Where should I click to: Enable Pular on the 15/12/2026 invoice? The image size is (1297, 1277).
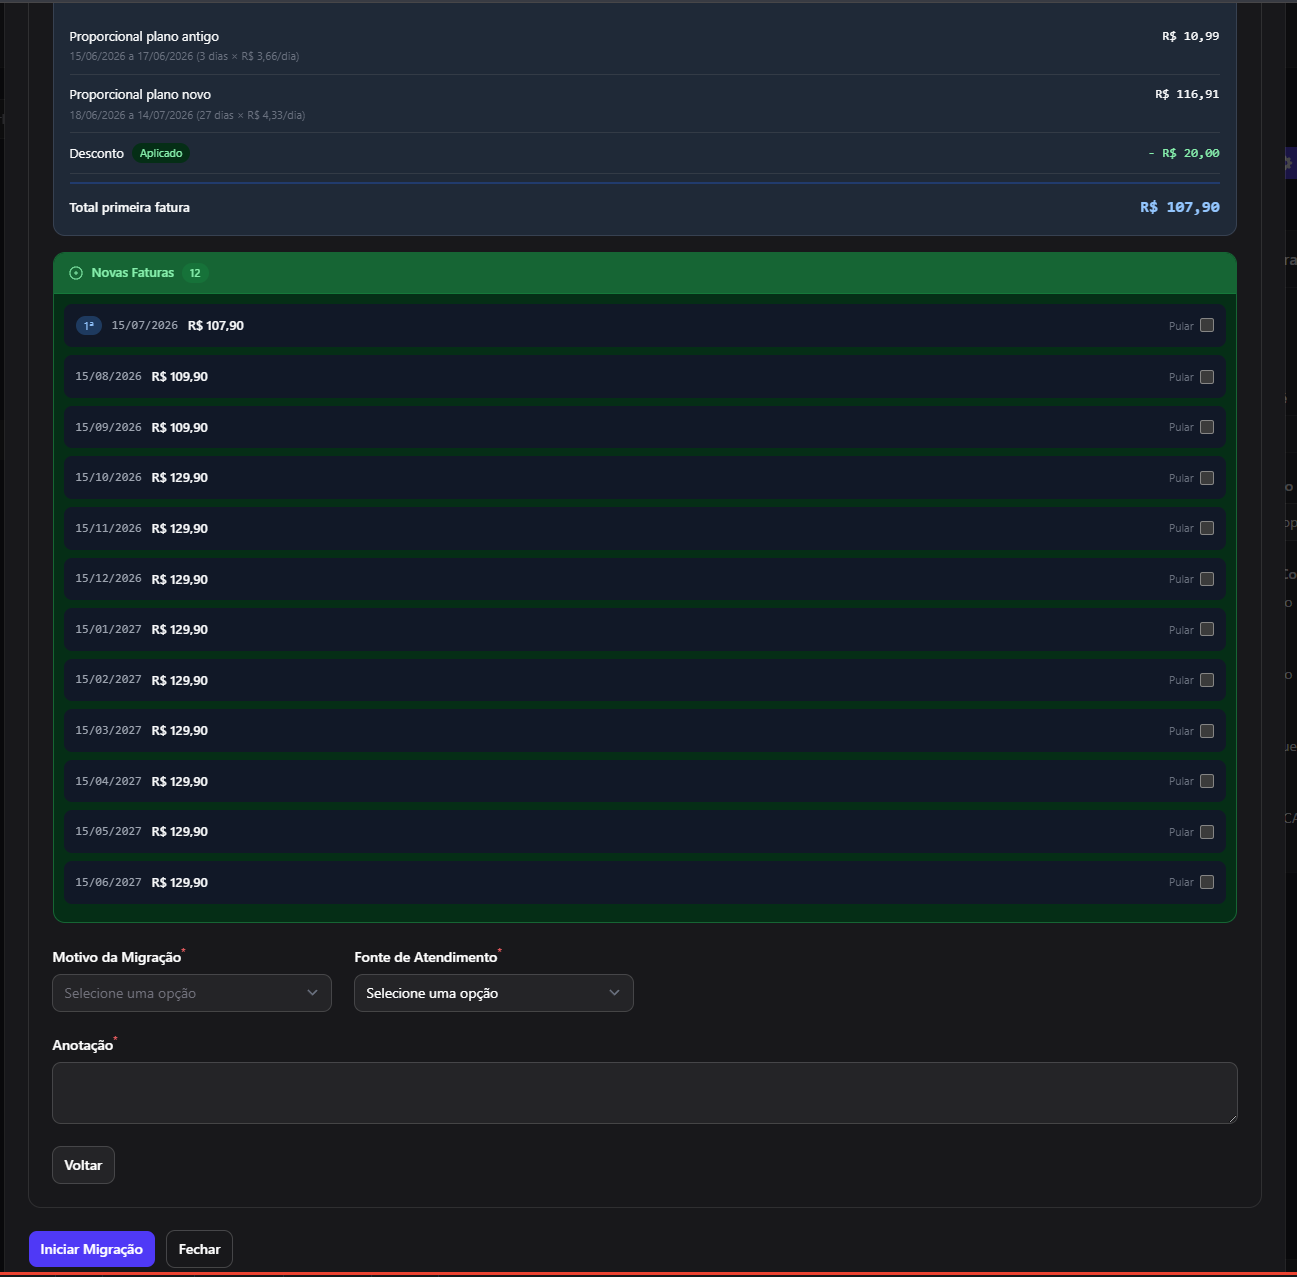pyautogui.click(x=1207, y=579)
